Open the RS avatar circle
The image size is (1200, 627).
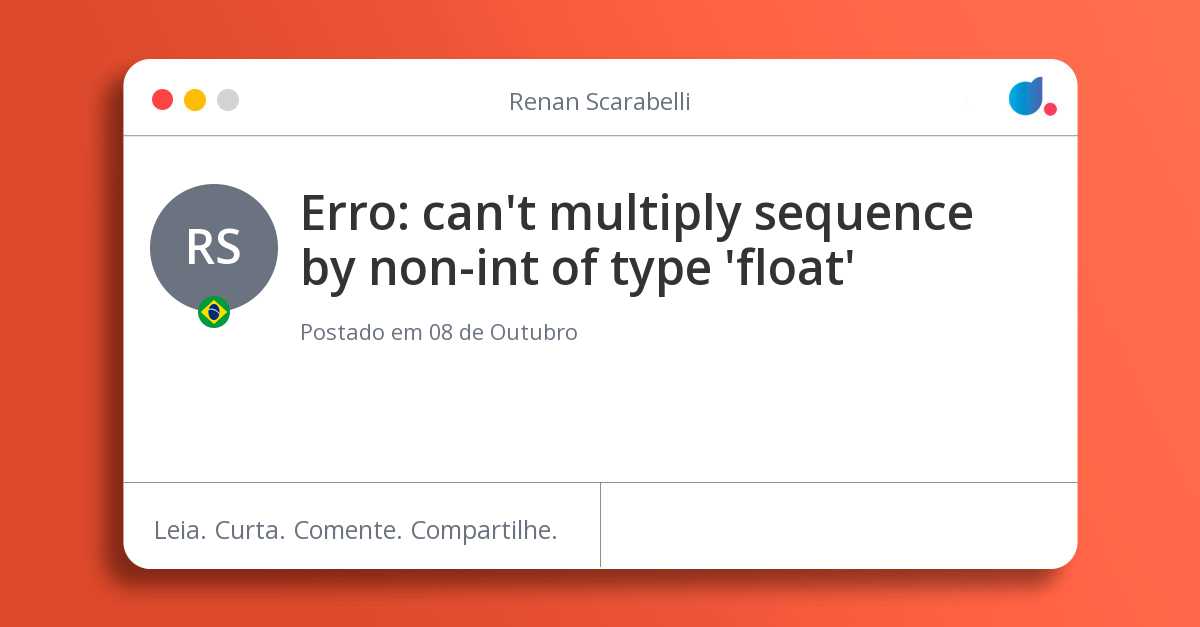(213, 247)
